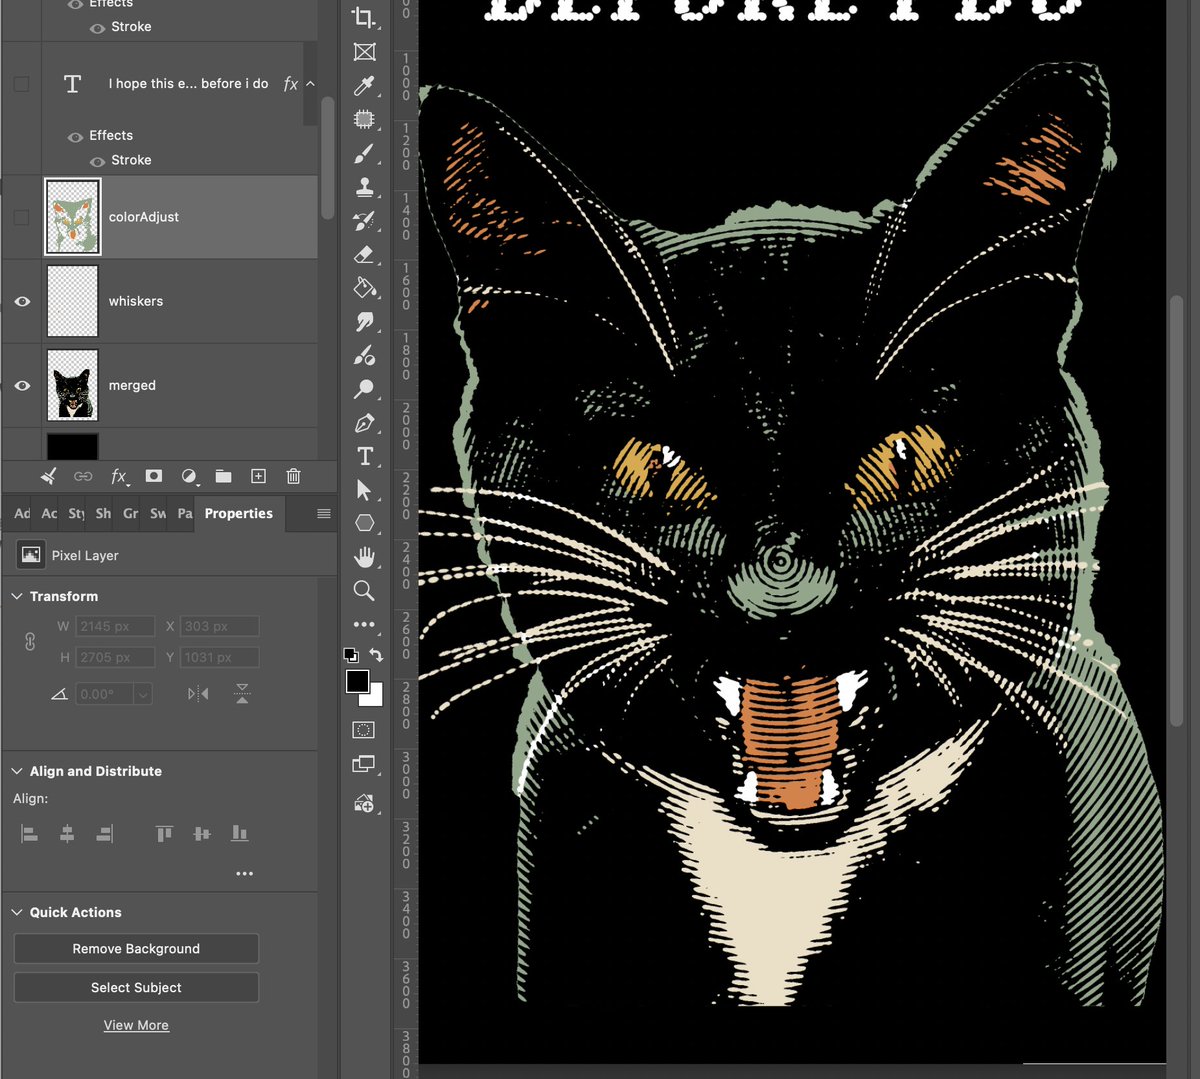This screenshot has height=1079, width=1200.
Task: Select the Paint Bucket tool
Action: tap(364, 288)
